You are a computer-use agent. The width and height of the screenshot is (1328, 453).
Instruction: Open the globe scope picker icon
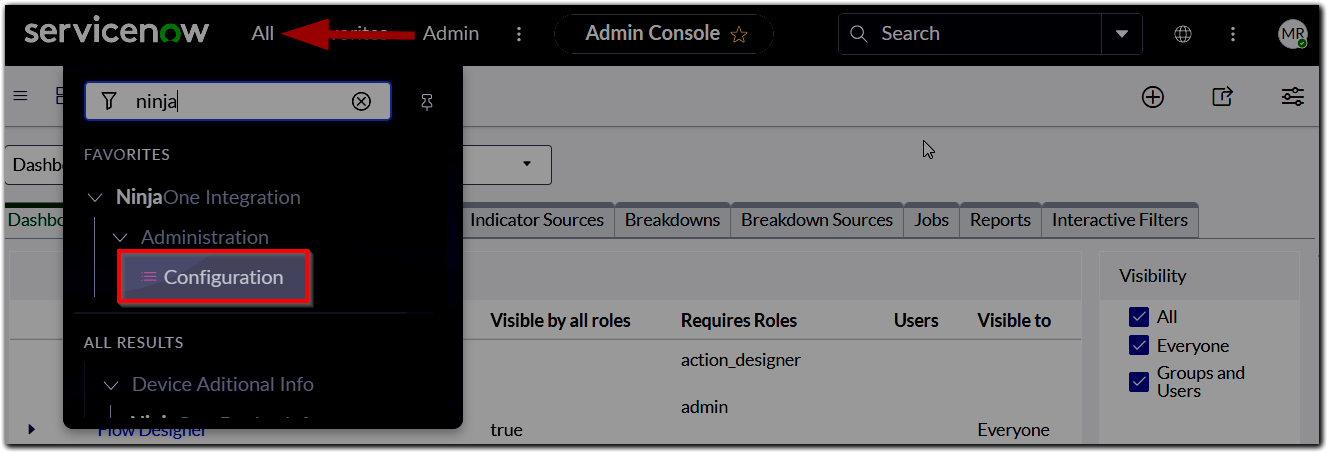(1183, 34)
